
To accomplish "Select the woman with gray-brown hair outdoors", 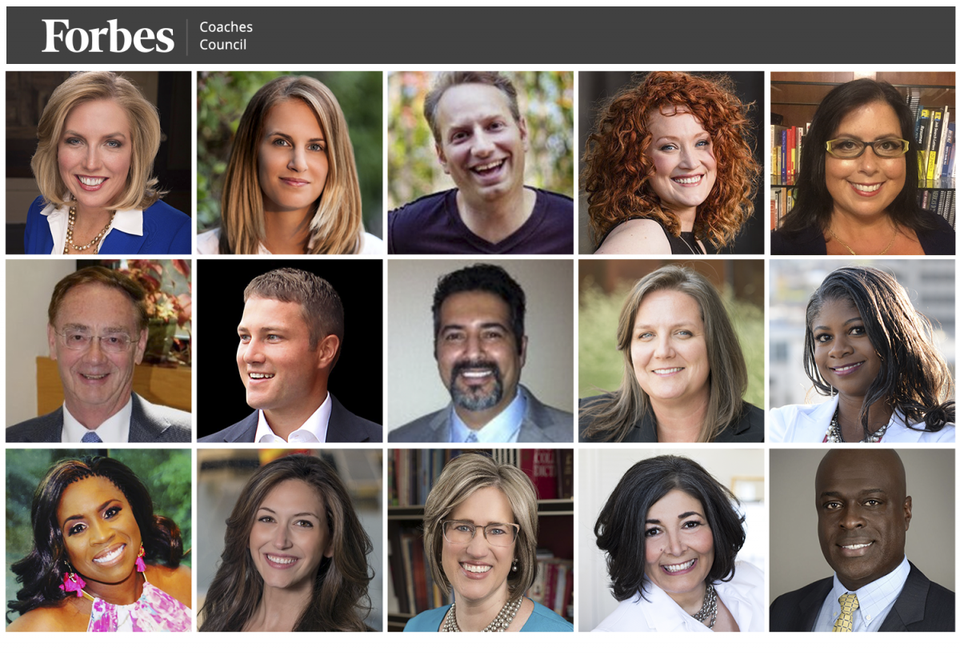I will 671,351.
